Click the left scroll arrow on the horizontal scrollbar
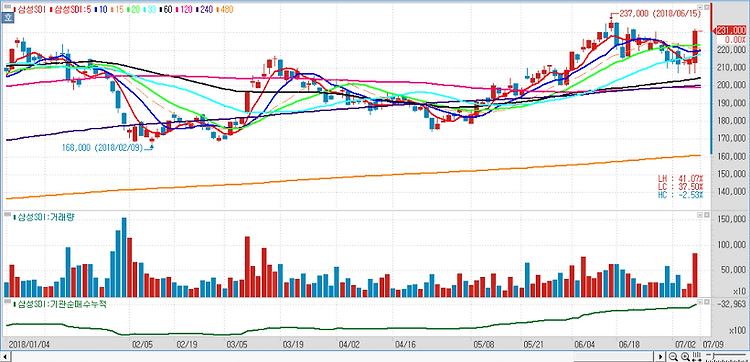This screenshot has height=362, width=750. tap(6, 357)
